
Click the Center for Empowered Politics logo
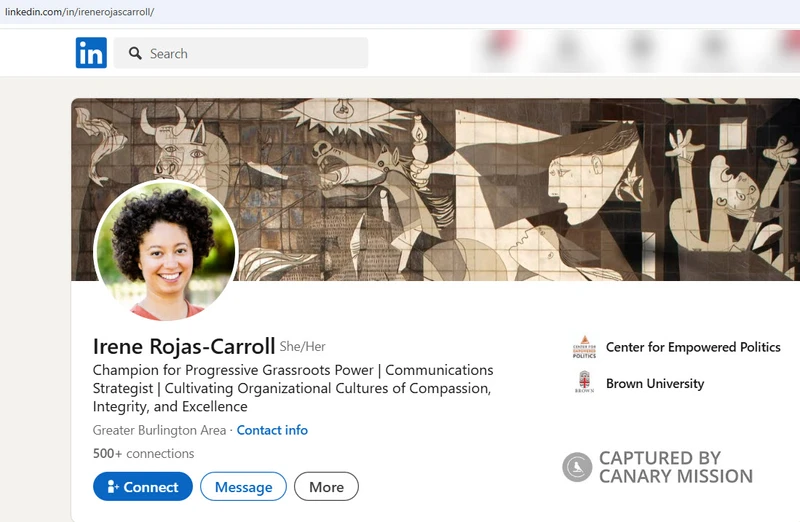(x=584, y=348)
